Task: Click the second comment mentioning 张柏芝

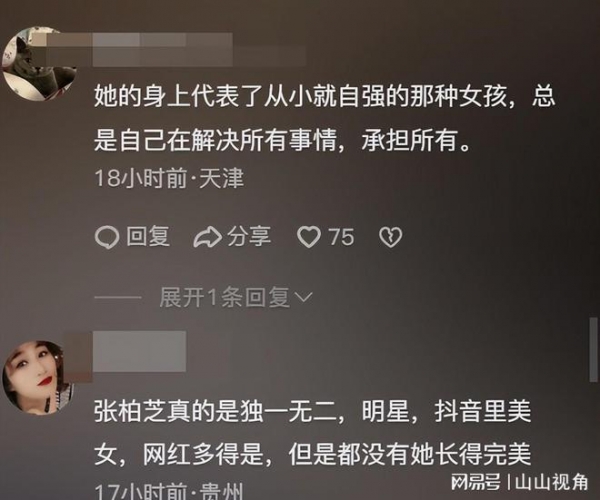Action: point(313,433)
